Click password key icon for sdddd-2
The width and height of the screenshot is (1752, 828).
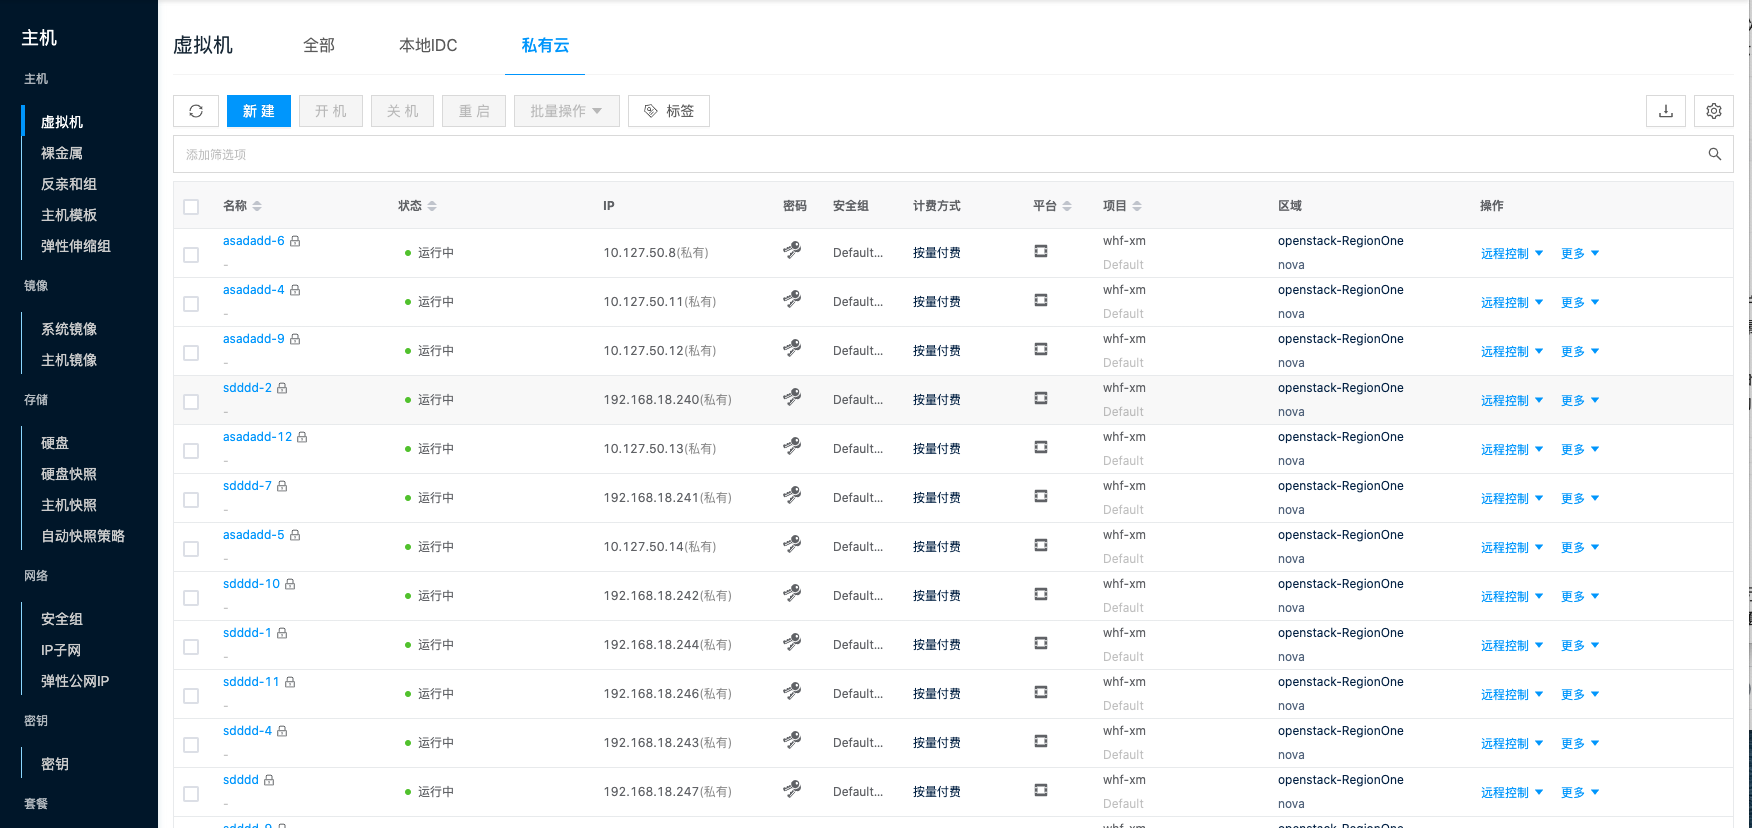792,397
